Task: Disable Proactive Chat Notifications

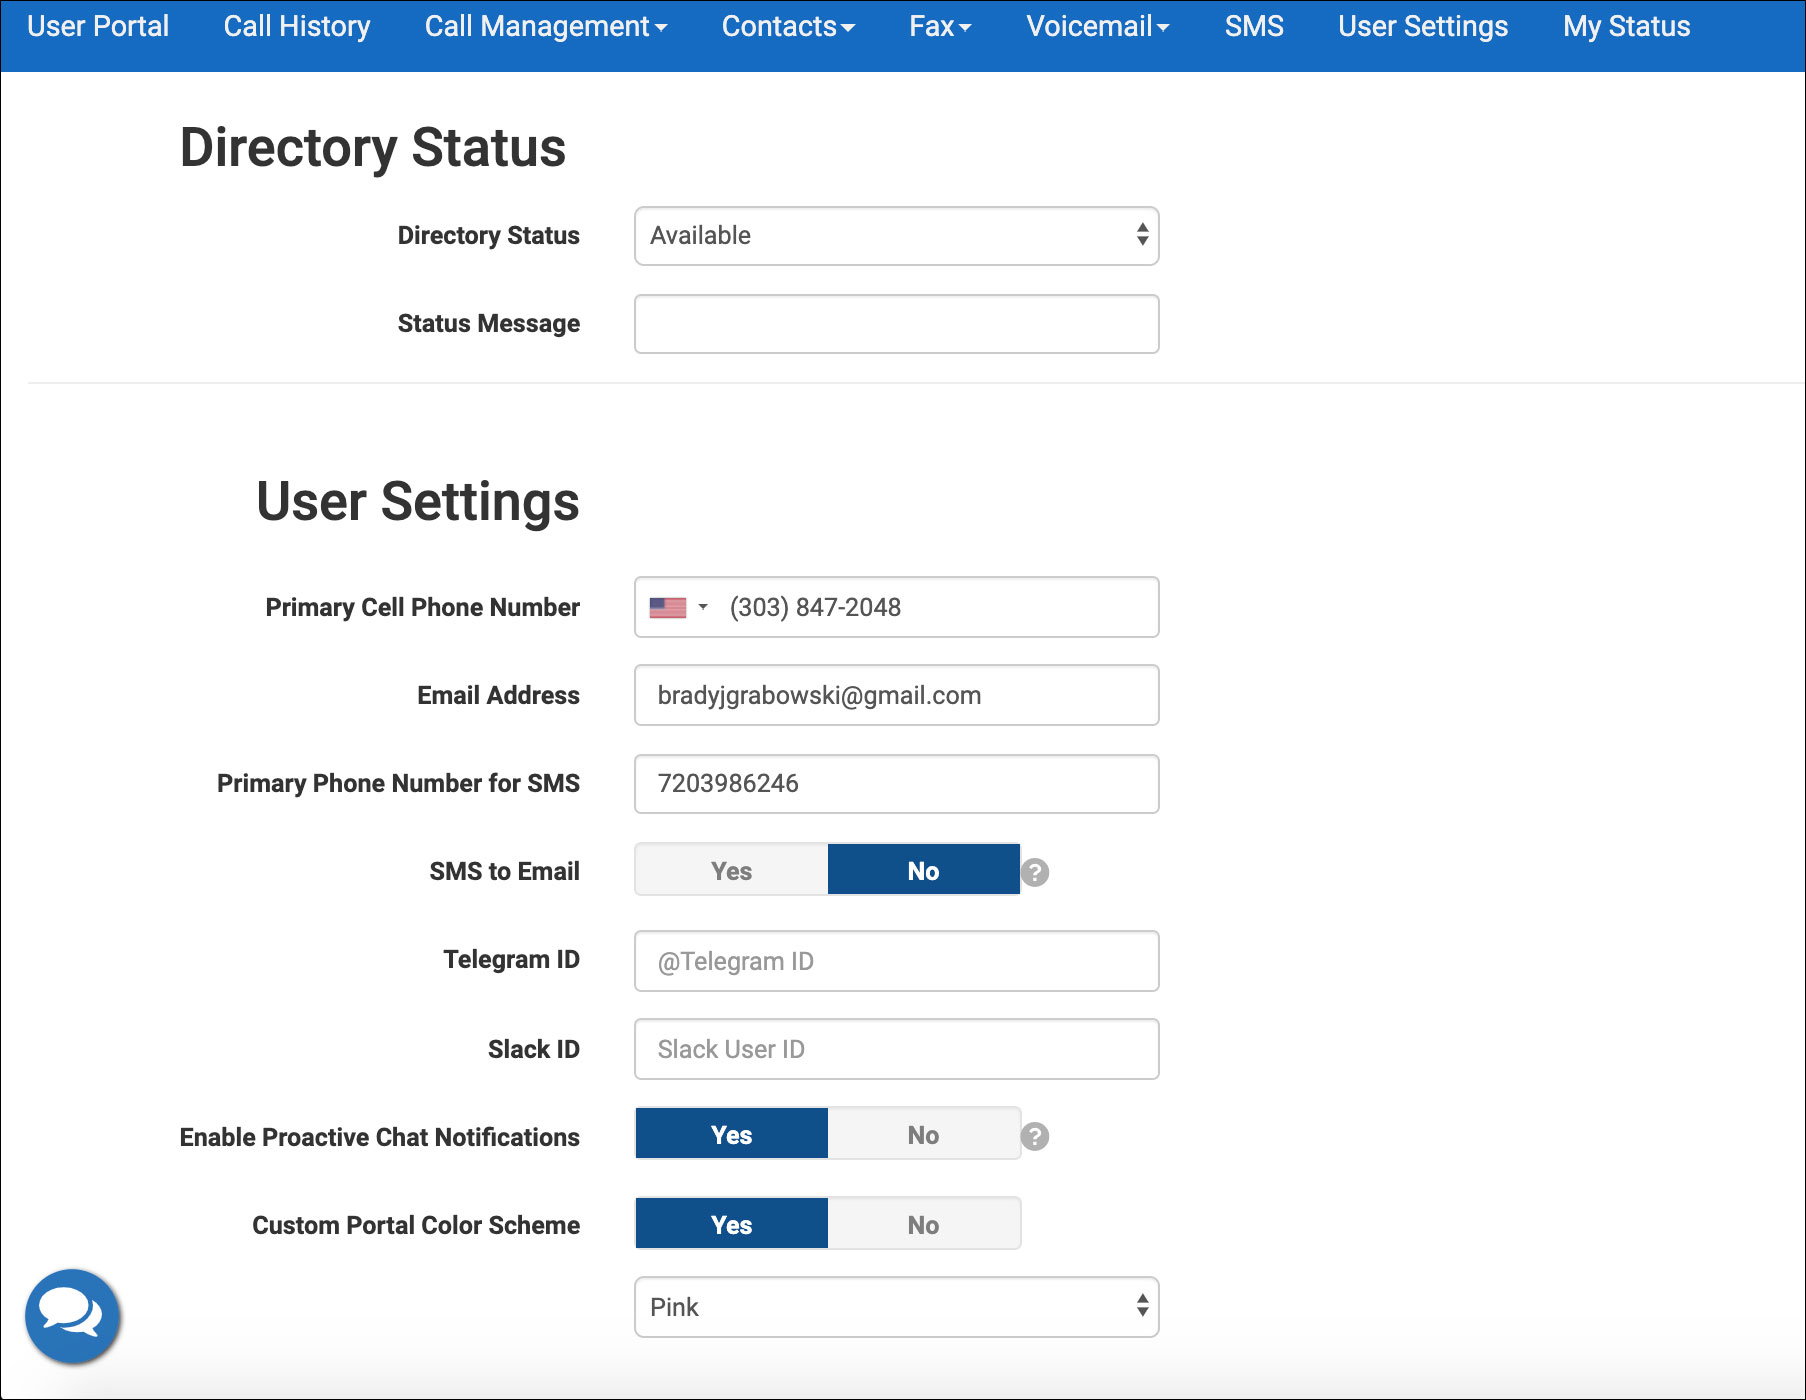Action: (x=922, y=1134)
